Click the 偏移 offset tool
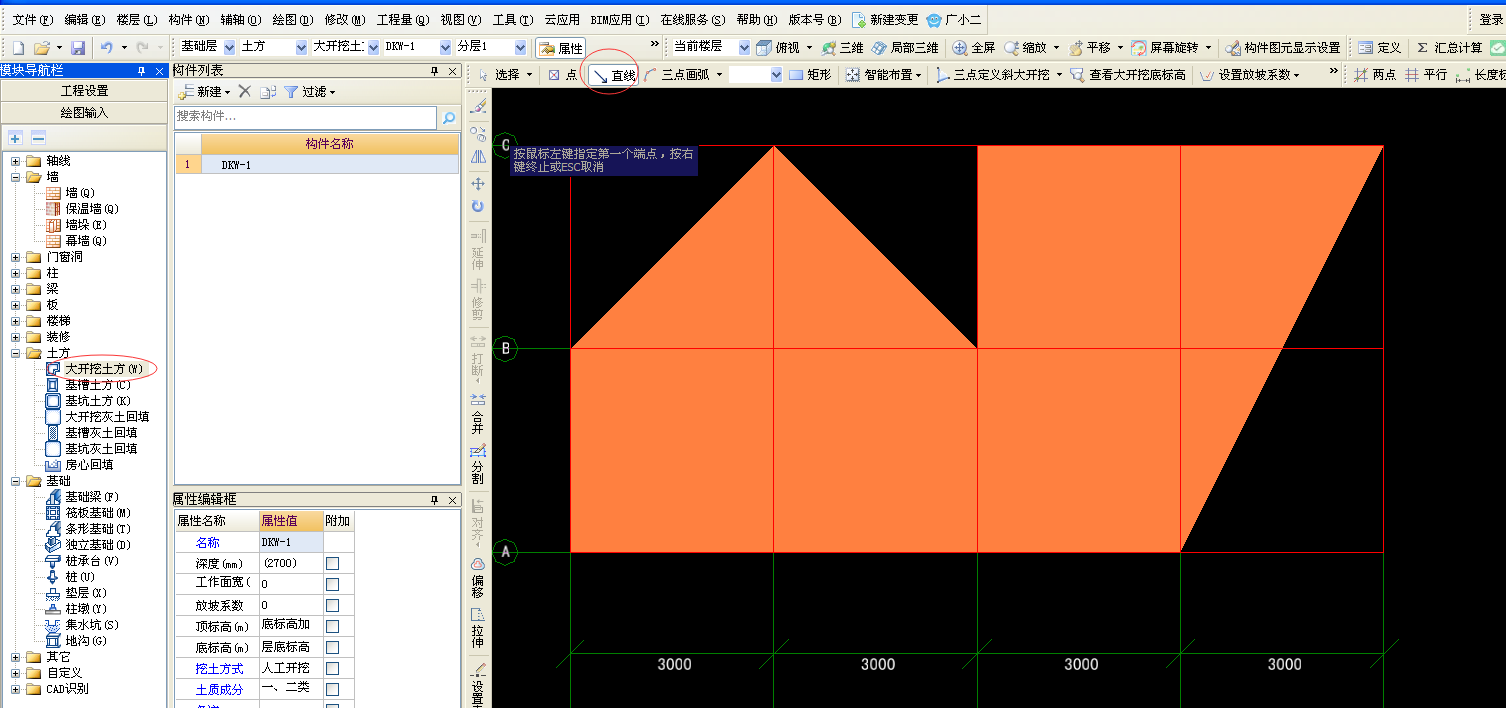1506x708 pixels. coord(478,578)
